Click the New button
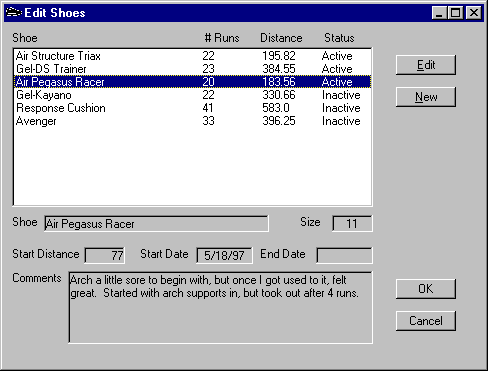The image size is (488, 371). 426,97
